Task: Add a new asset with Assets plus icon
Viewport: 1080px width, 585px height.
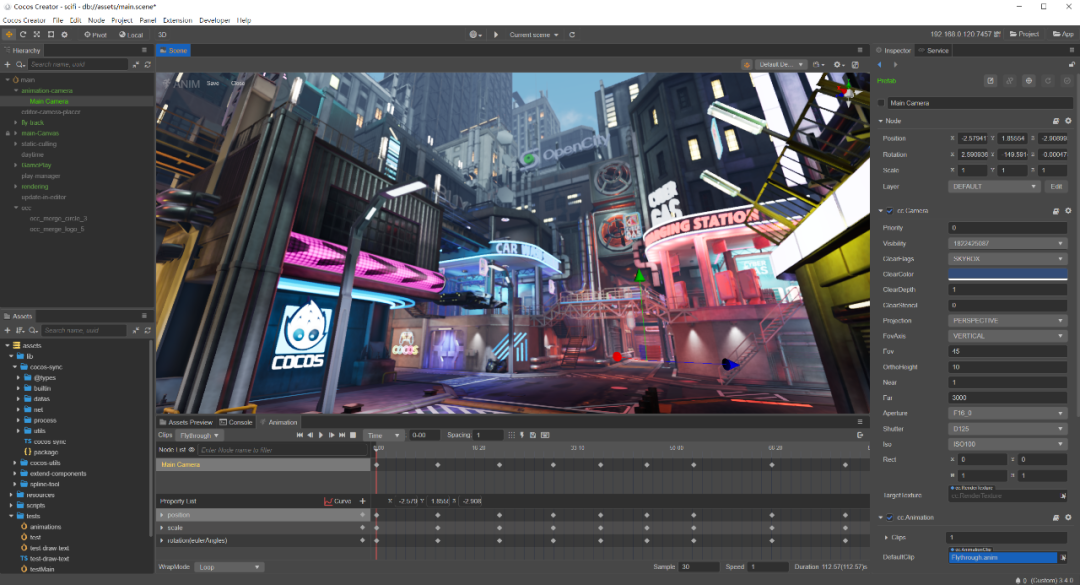Action: point(8,330)
